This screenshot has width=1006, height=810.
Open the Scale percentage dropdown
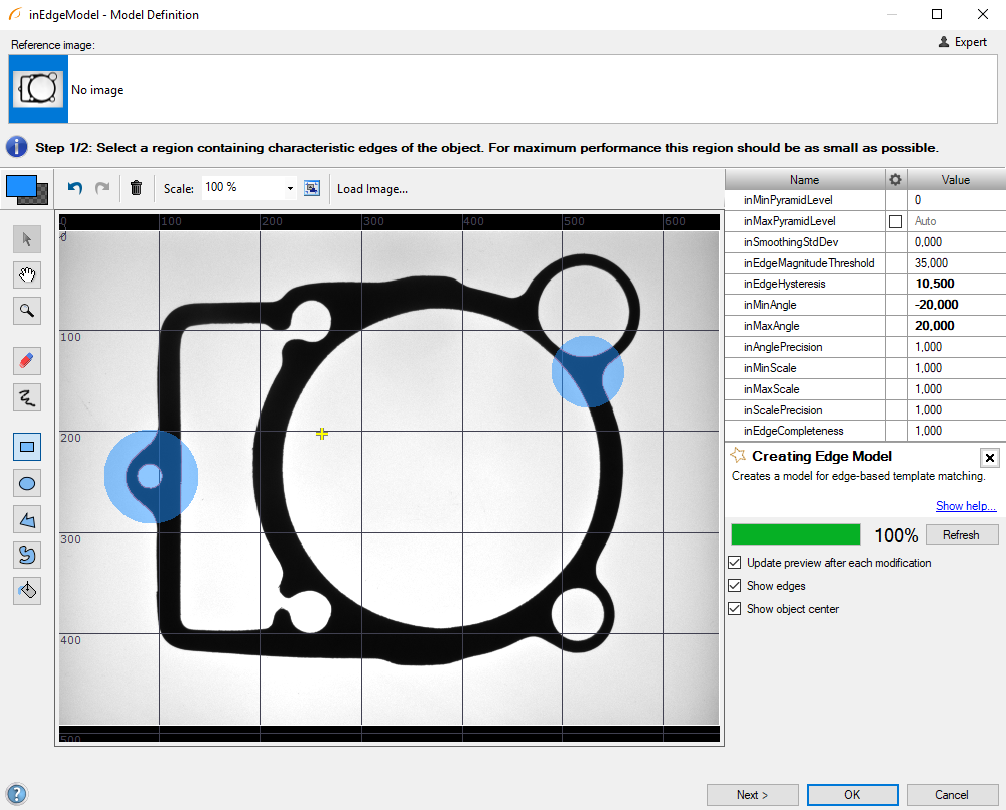point(290,188)
